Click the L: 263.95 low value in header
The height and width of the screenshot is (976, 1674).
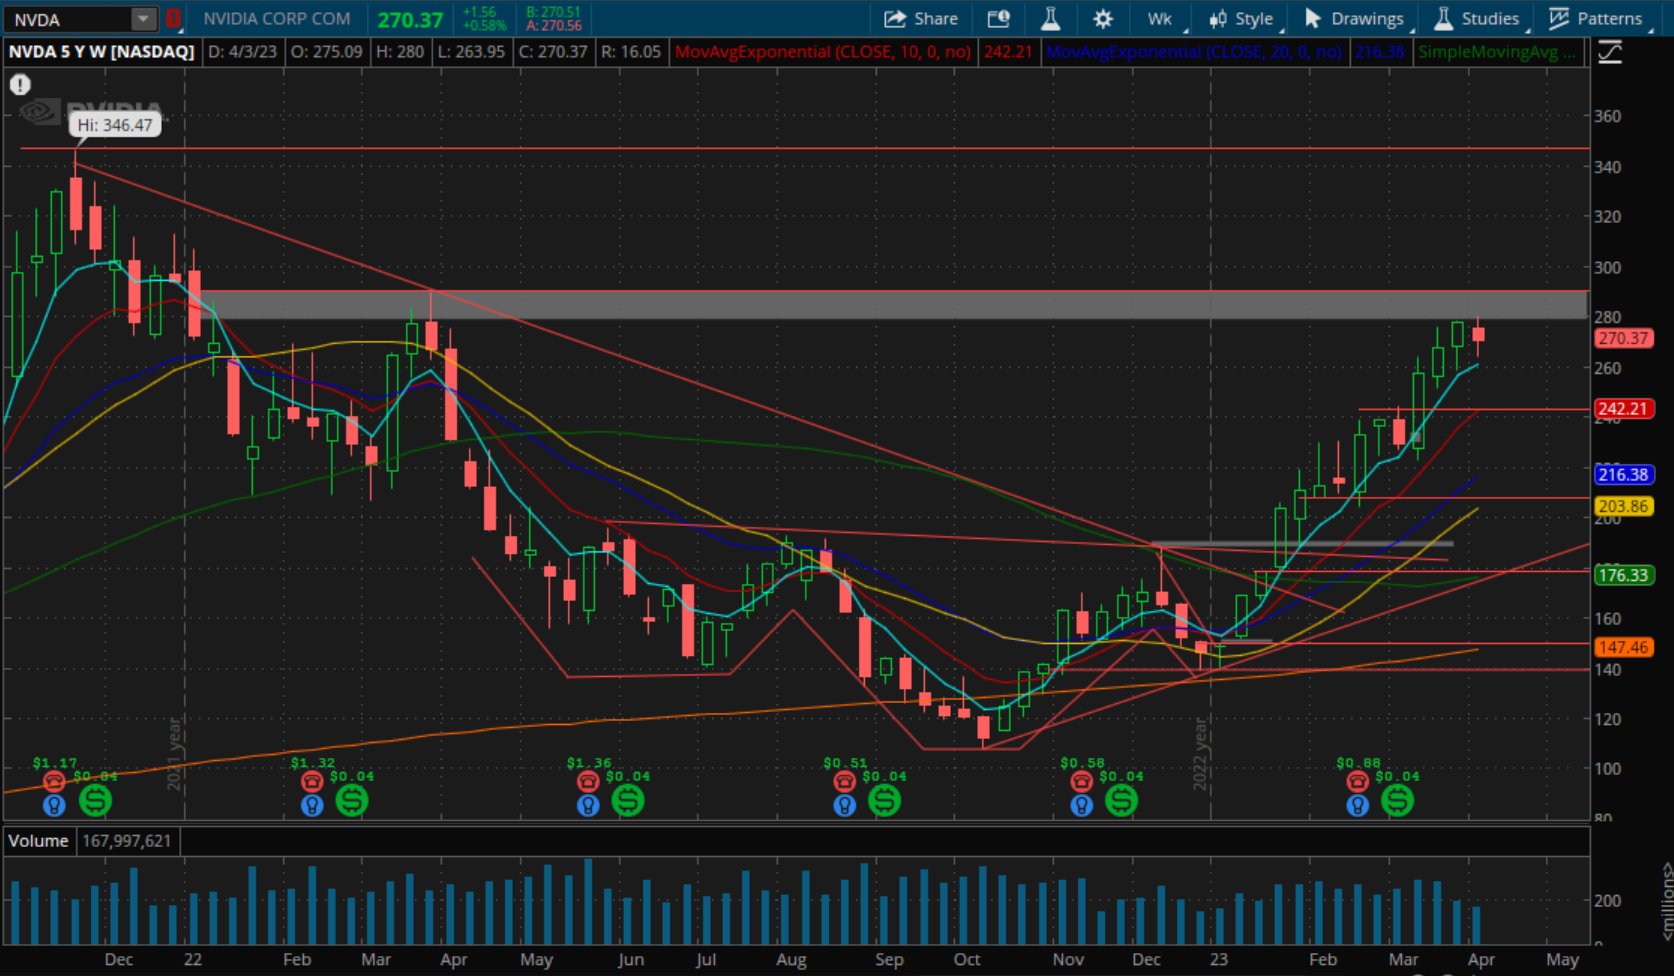[472, 52]
